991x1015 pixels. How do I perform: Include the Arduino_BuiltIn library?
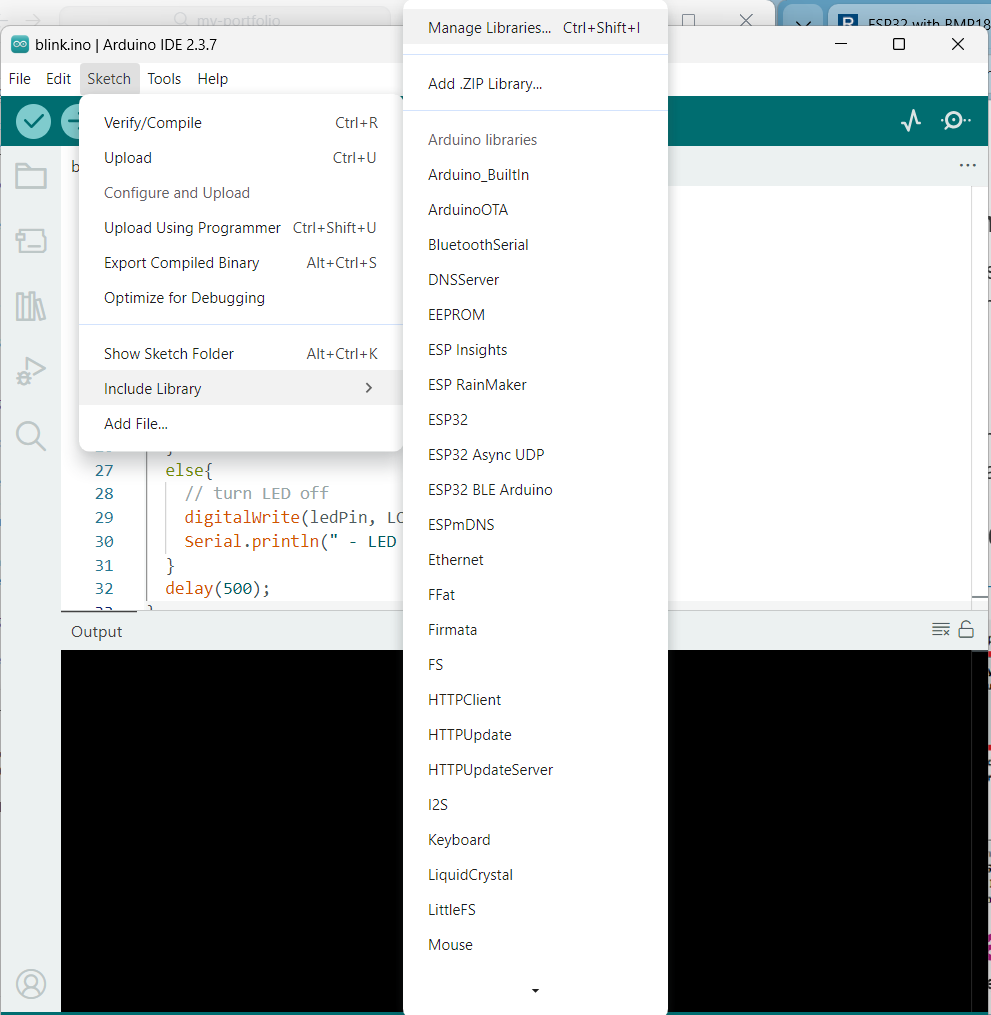pyautogui.click(x=535, y=175)
